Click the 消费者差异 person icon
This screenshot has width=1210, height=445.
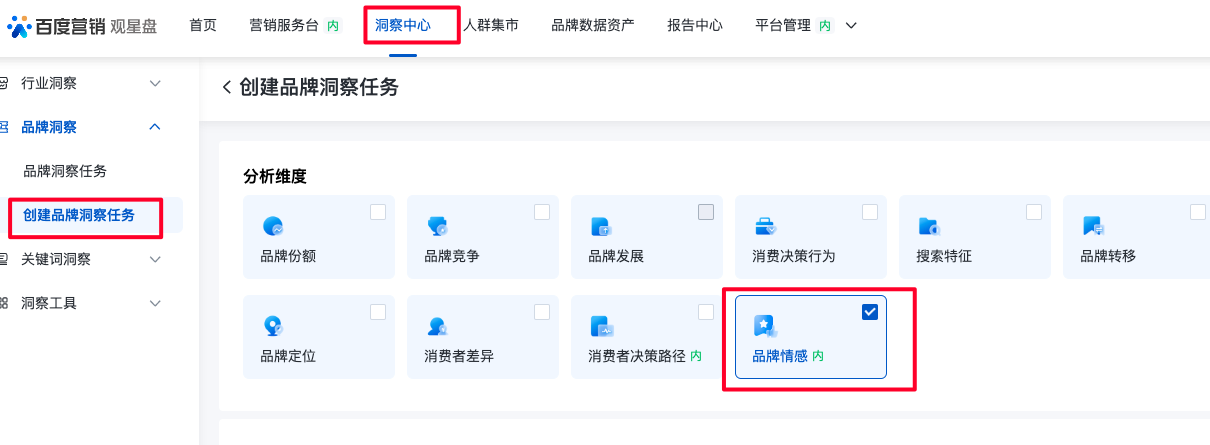tap(437, 325)
